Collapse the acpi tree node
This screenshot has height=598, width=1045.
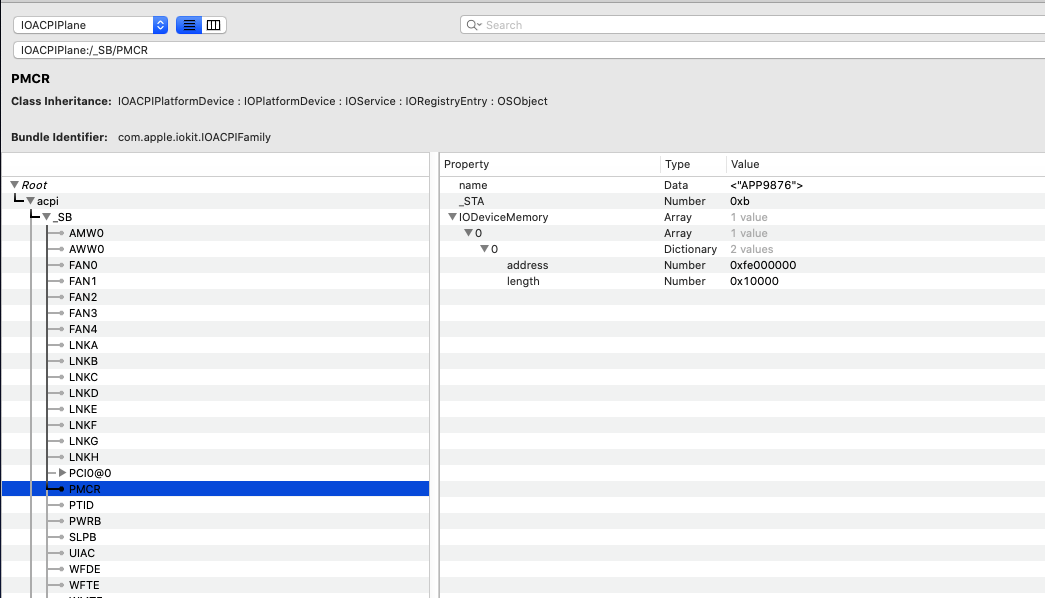click(x=30, y=201)
